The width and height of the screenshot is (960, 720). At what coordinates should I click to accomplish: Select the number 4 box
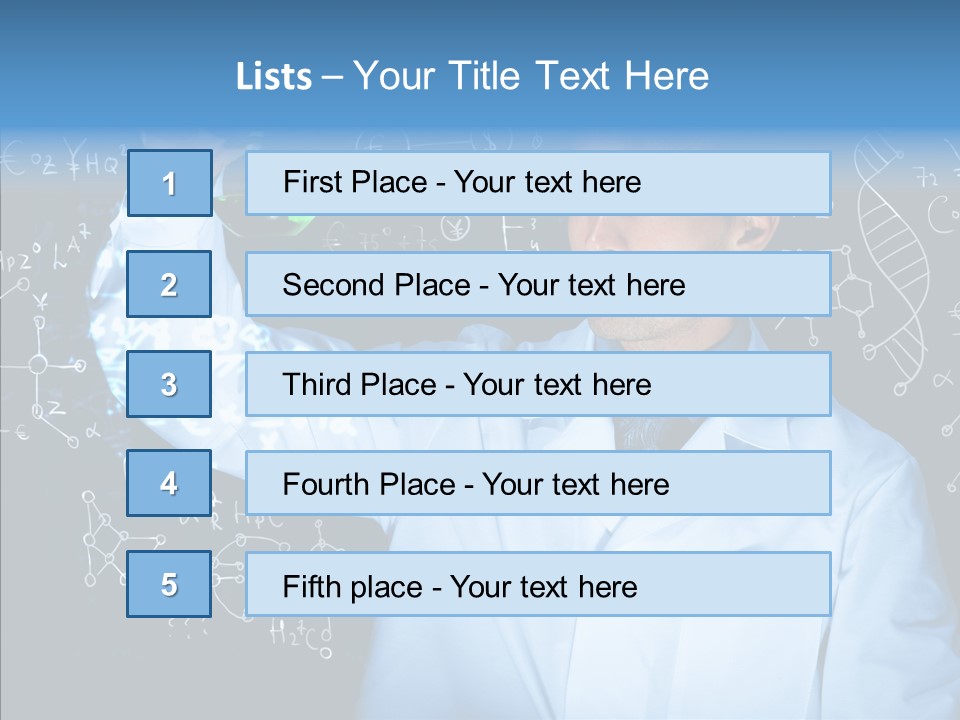(169, 483)
